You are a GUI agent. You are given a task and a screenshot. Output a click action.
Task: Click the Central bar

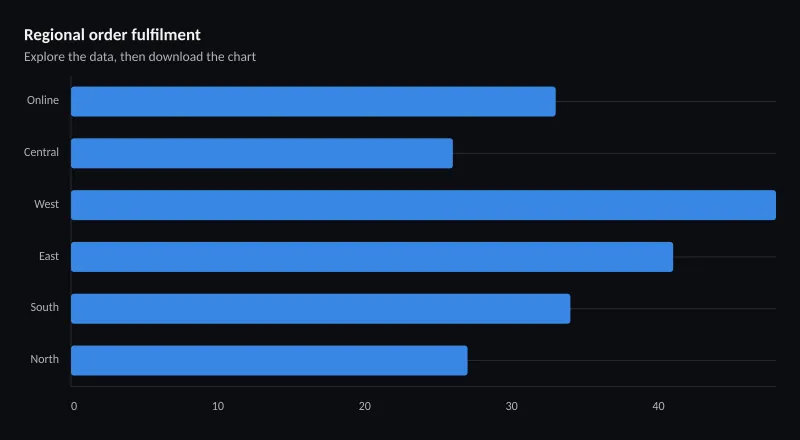[262, 153]
